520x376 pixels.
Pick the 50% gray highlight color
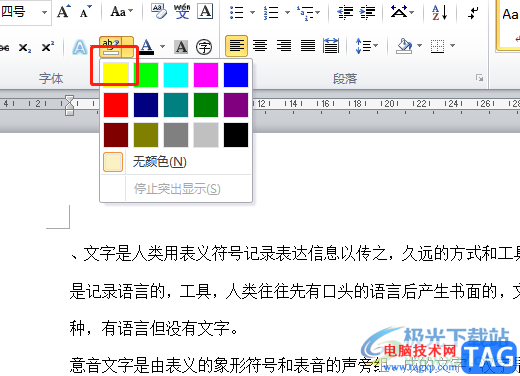point(176,135)
